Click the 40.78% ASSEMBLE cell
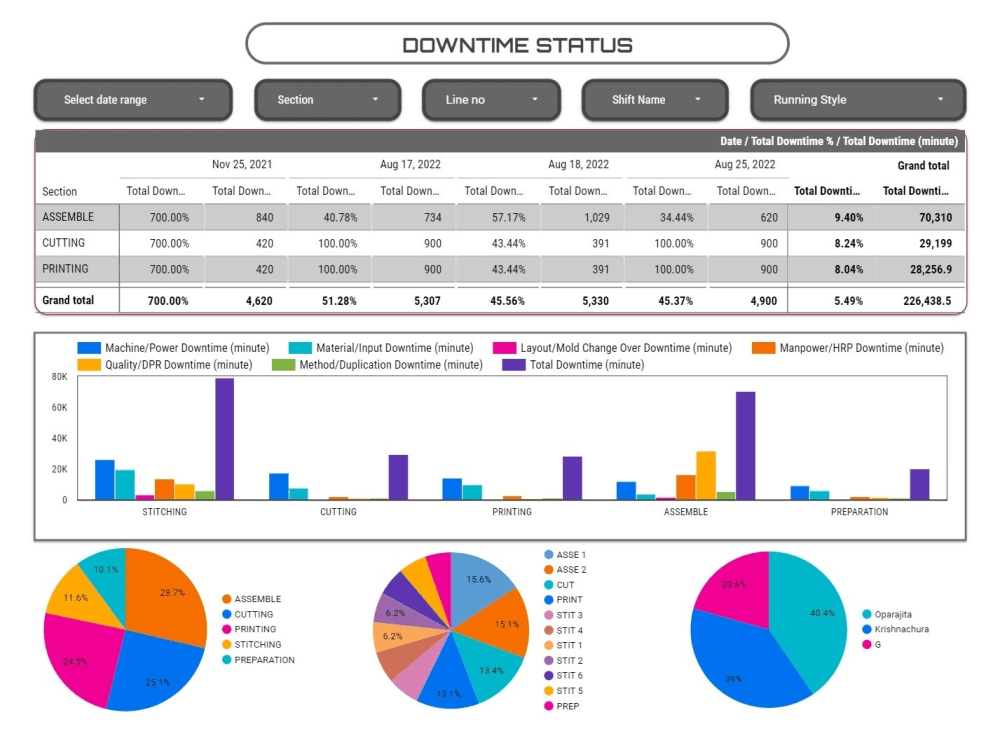1000x750 pixels. pos(341,217)
